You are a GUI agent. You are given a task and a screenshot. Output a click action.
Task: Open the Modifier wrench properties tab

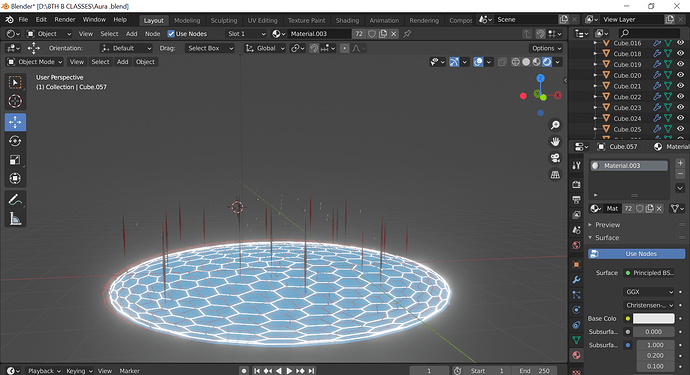[576, 280]
